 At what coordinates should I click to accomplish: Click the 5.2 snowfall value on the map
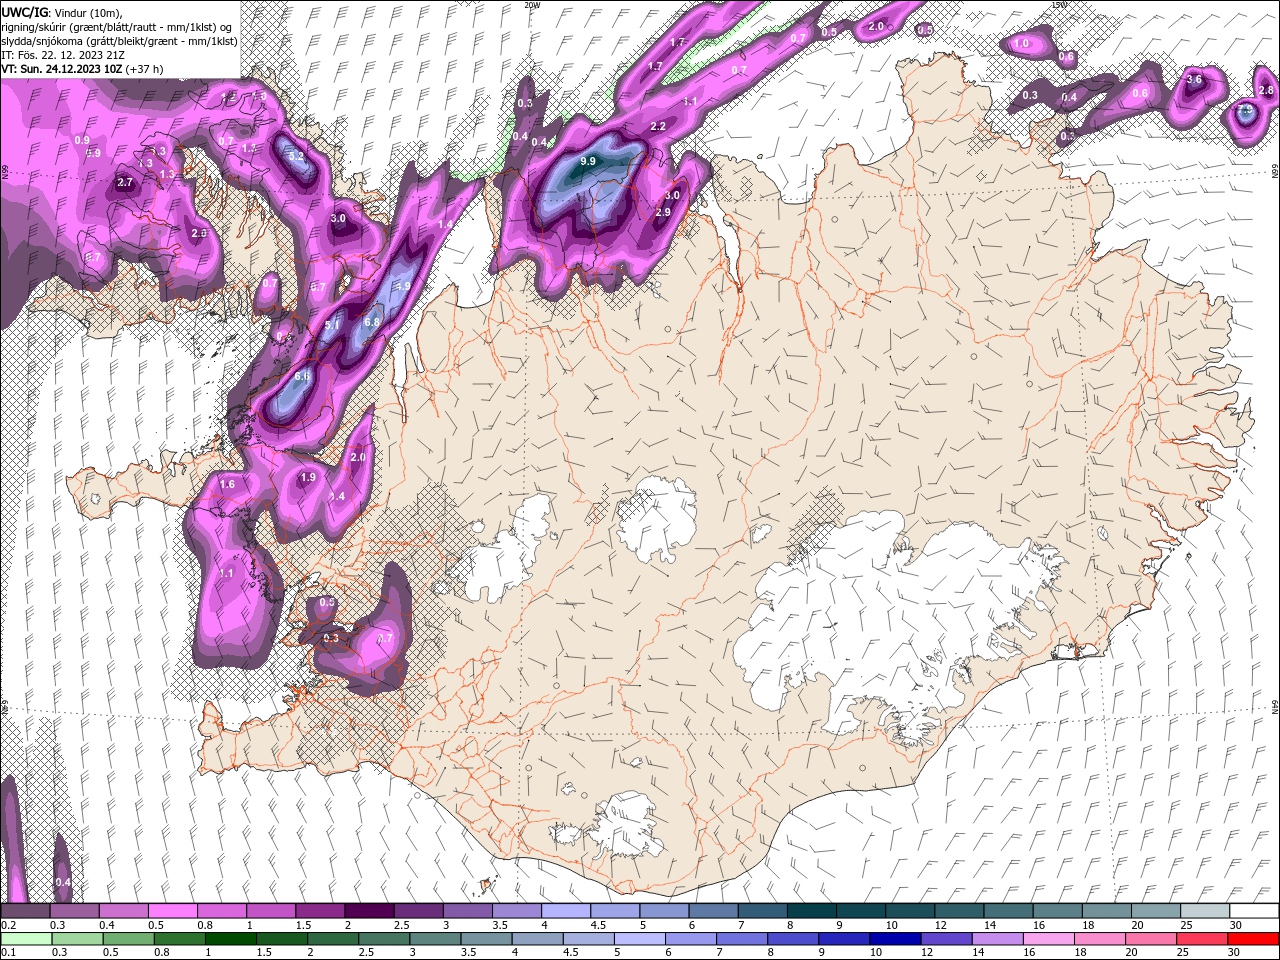296,156
